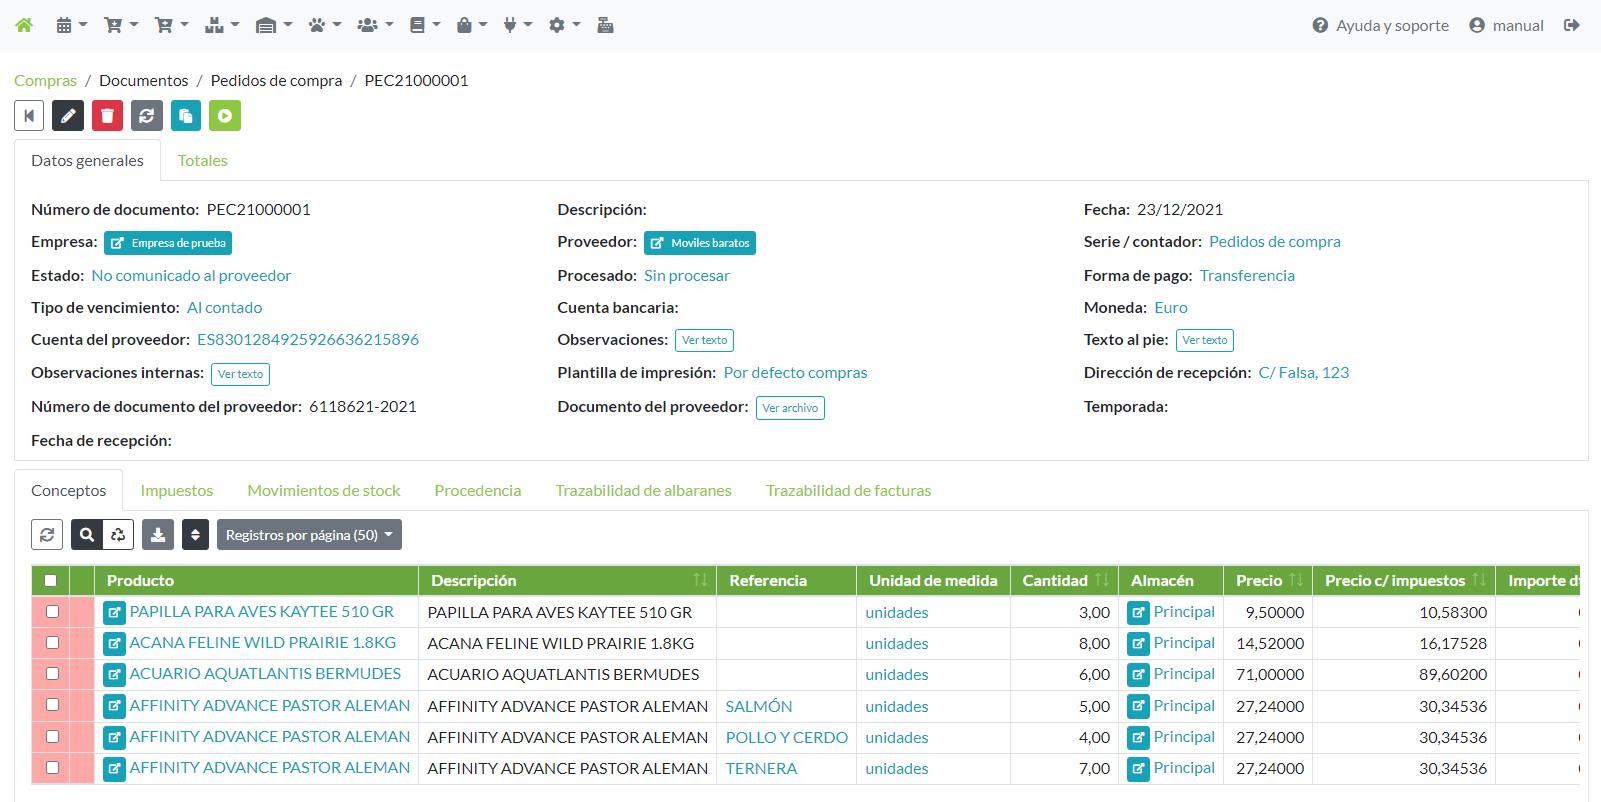Tick the select-all checkbox in the table header
Screen dimensions: 1601x802
[x=51, y=581]
